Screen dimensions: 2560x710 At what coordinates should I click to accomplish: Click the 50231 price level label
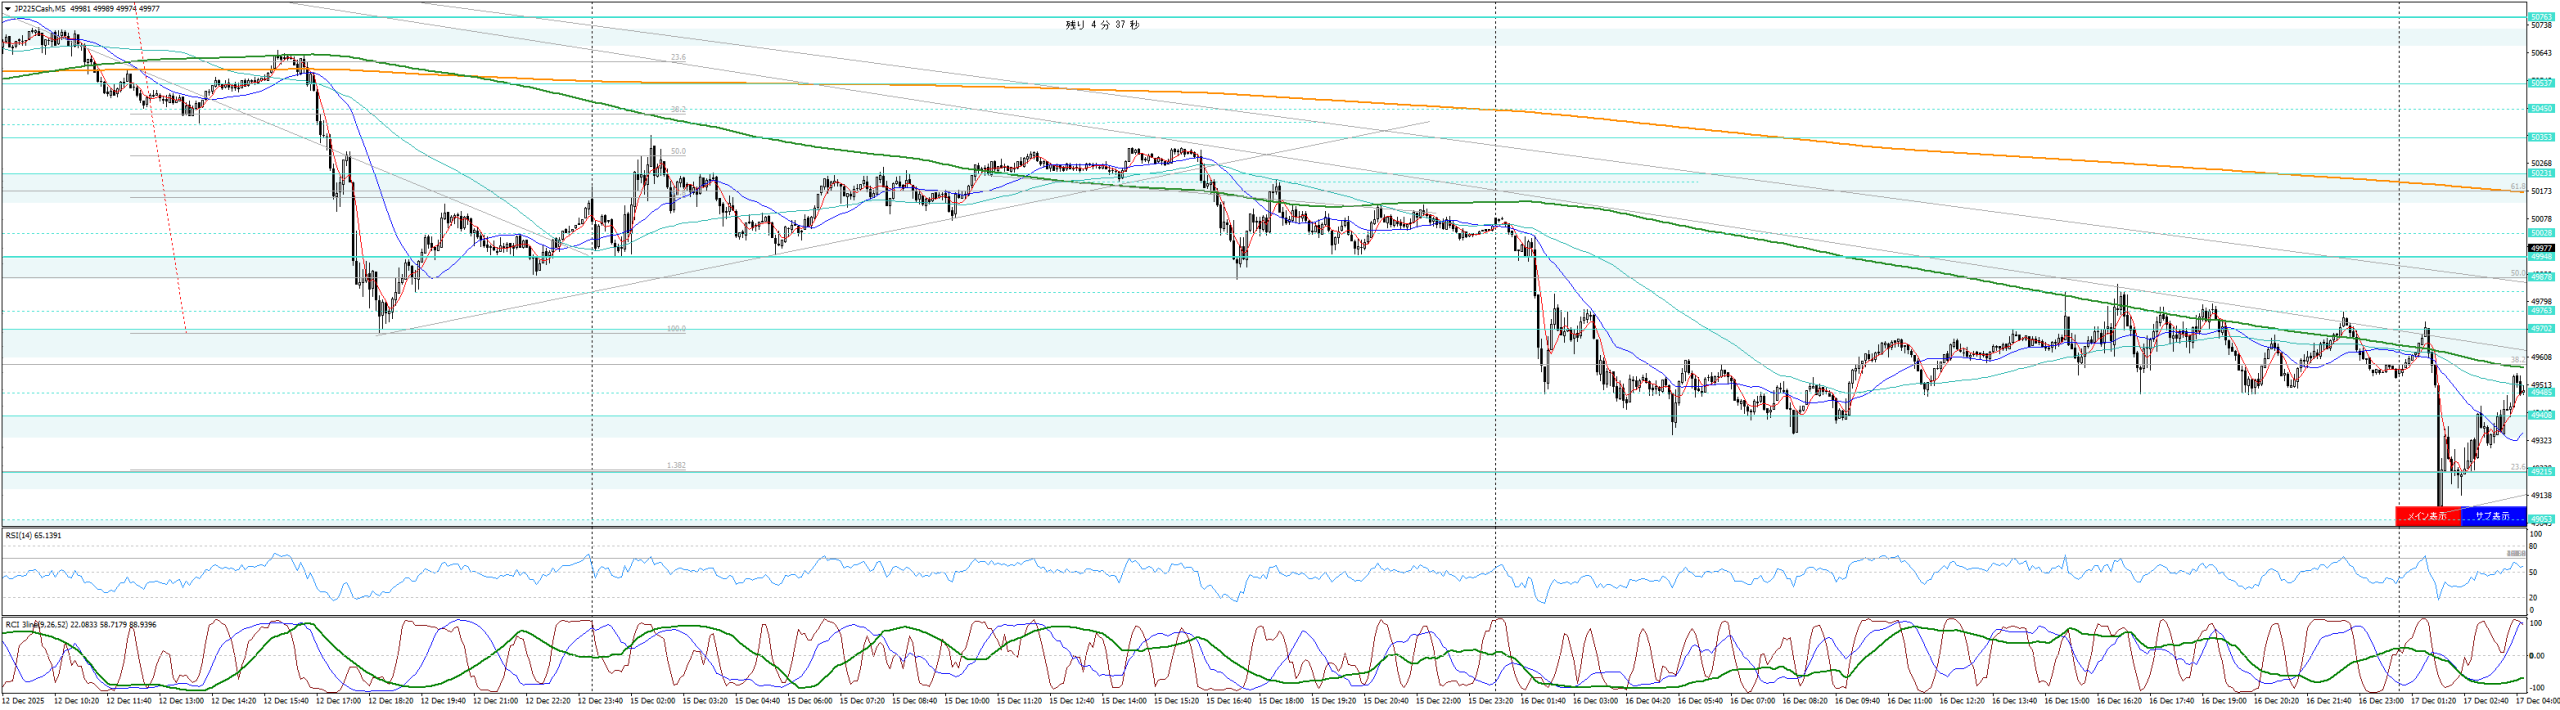pyautogui.click(x=2540, y=173)
